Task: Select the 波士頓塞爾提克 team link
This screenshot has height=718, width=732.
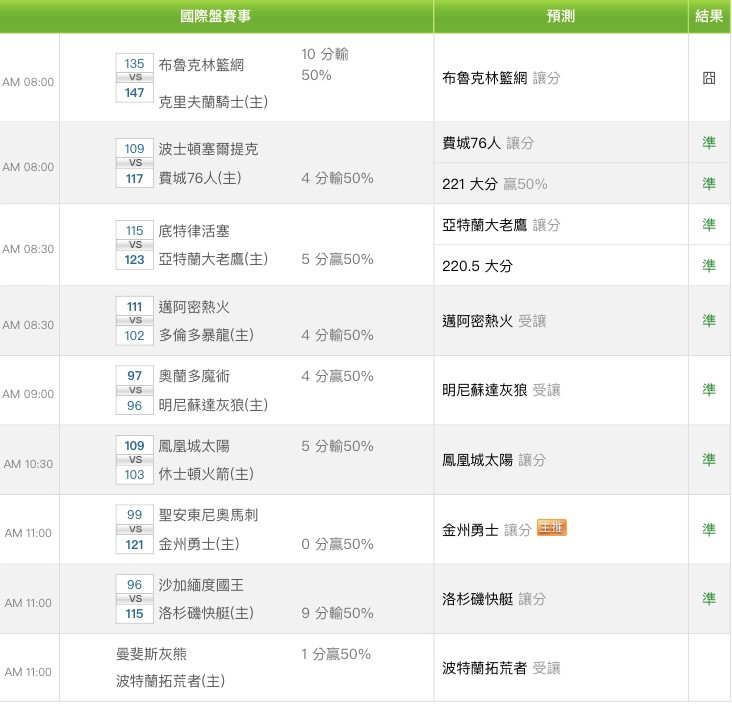Action: point(208,149)
